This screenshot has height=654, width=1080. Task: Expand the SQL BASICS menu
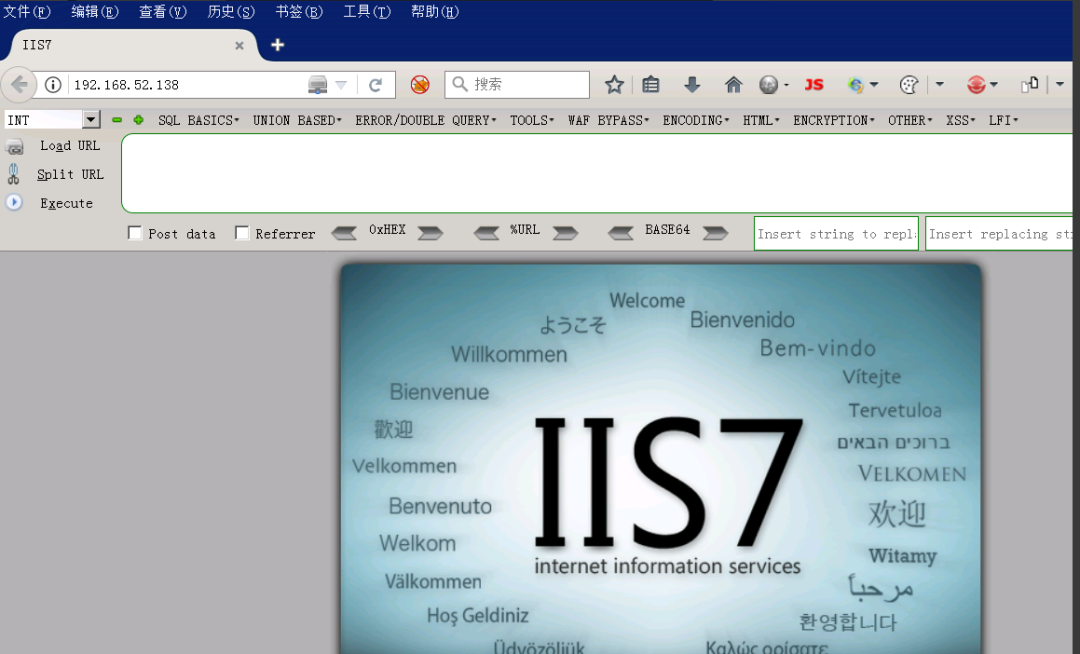pos(198,120)
